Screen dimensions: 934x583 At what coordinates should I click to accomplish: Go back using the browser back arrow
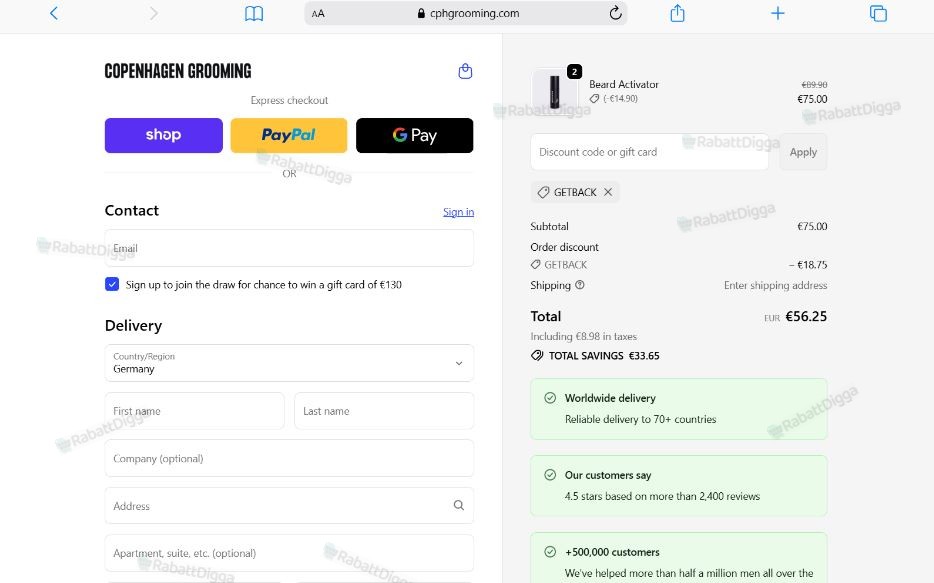click(54, 13)
